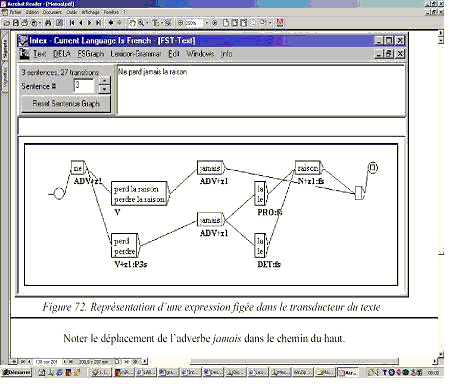450x384 pixels.
Task: Open the Fenêtre menu
Action: pos(111,12)
